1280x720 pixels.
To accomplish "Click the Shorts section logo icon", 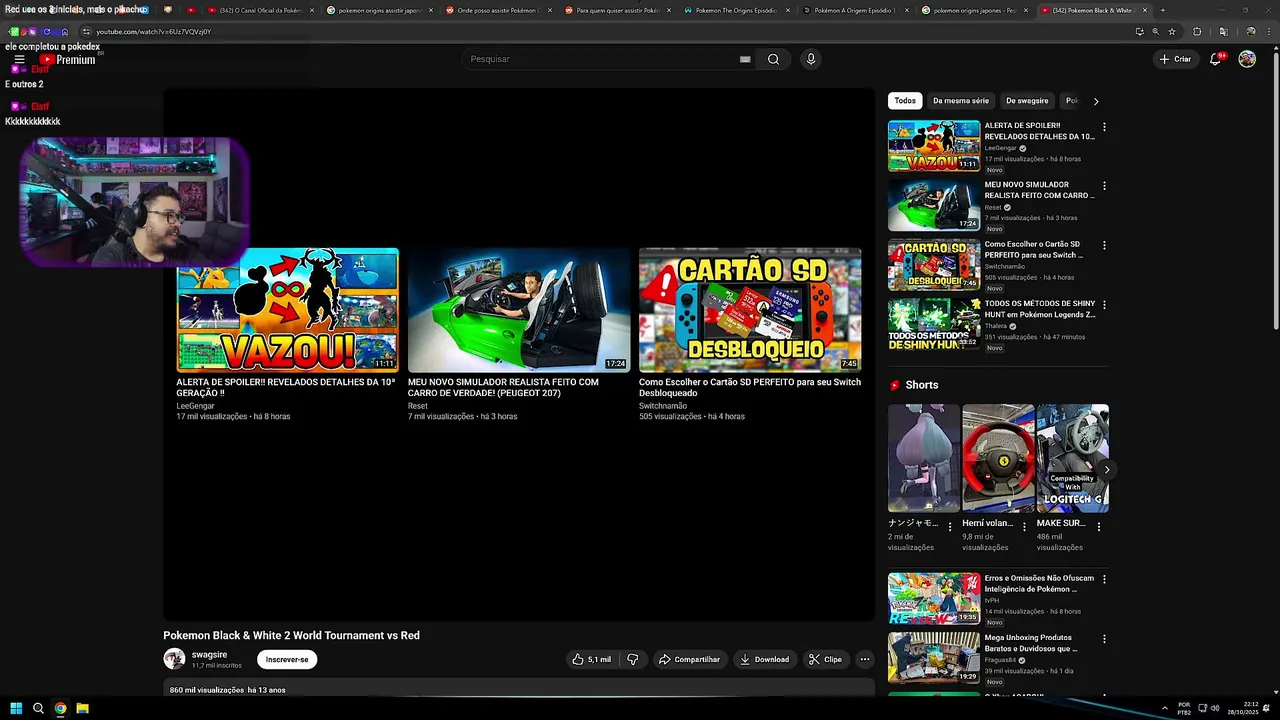I will (x=895, y=385).
